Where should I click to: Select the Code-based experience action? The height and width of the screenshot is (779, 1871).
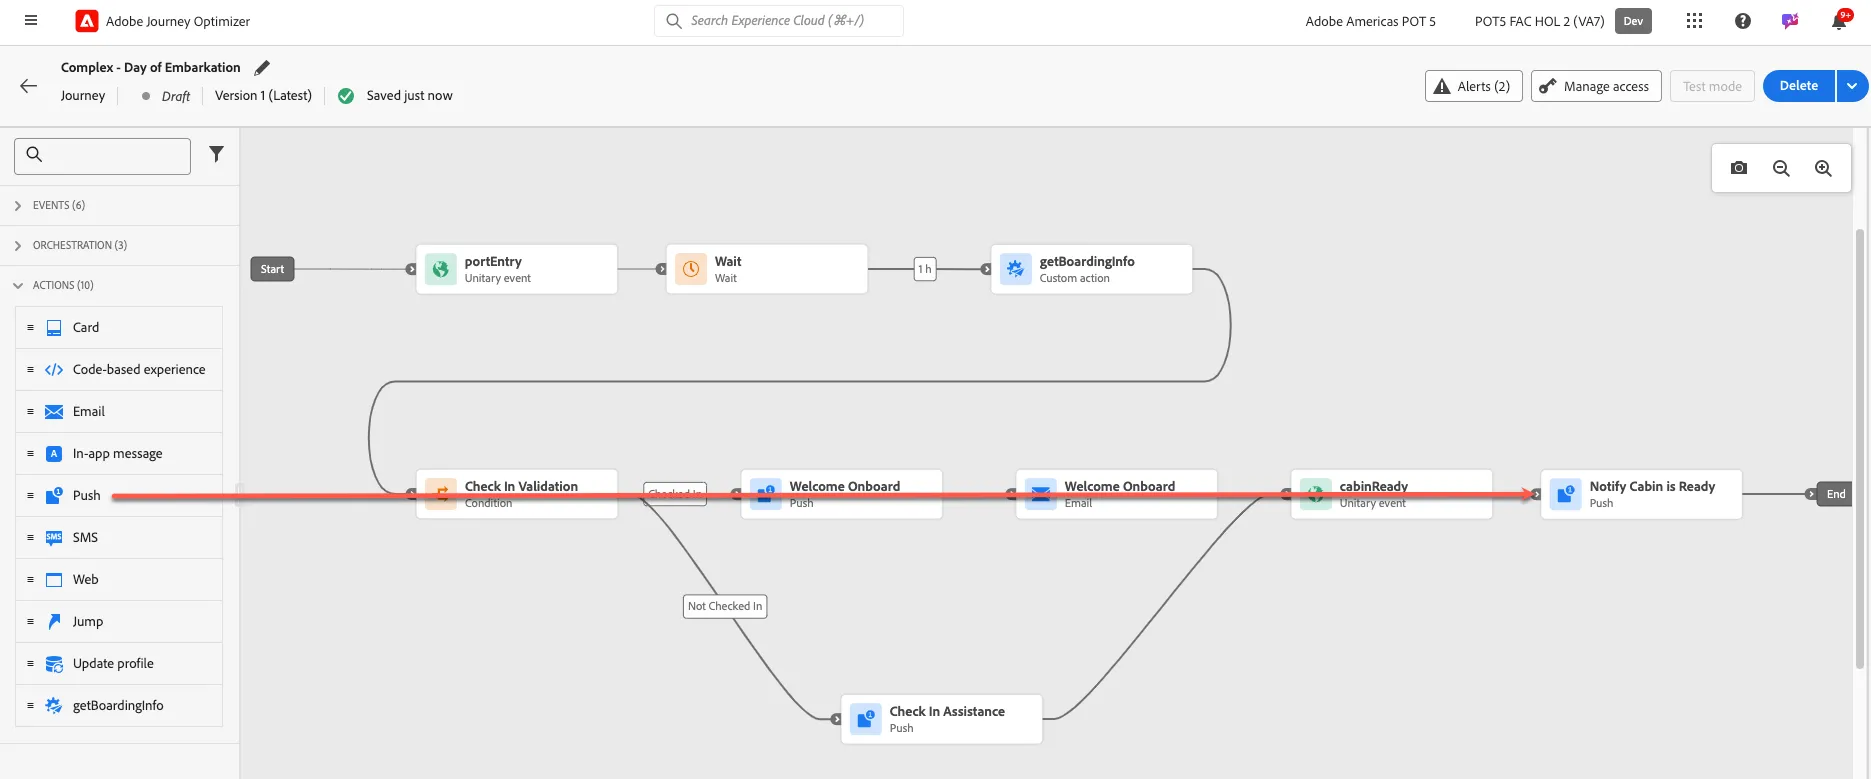[x=119, y=370]
